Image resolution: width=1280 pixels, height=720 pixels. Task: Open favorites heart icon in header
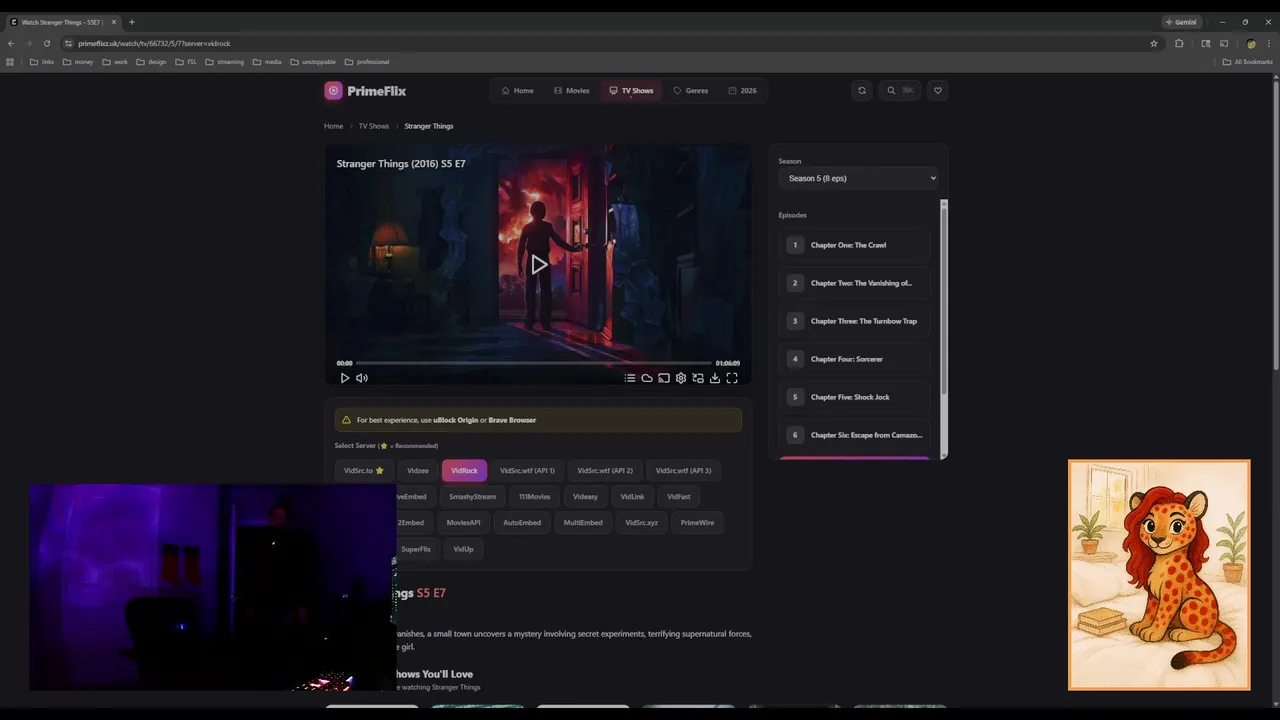(937, 91)
